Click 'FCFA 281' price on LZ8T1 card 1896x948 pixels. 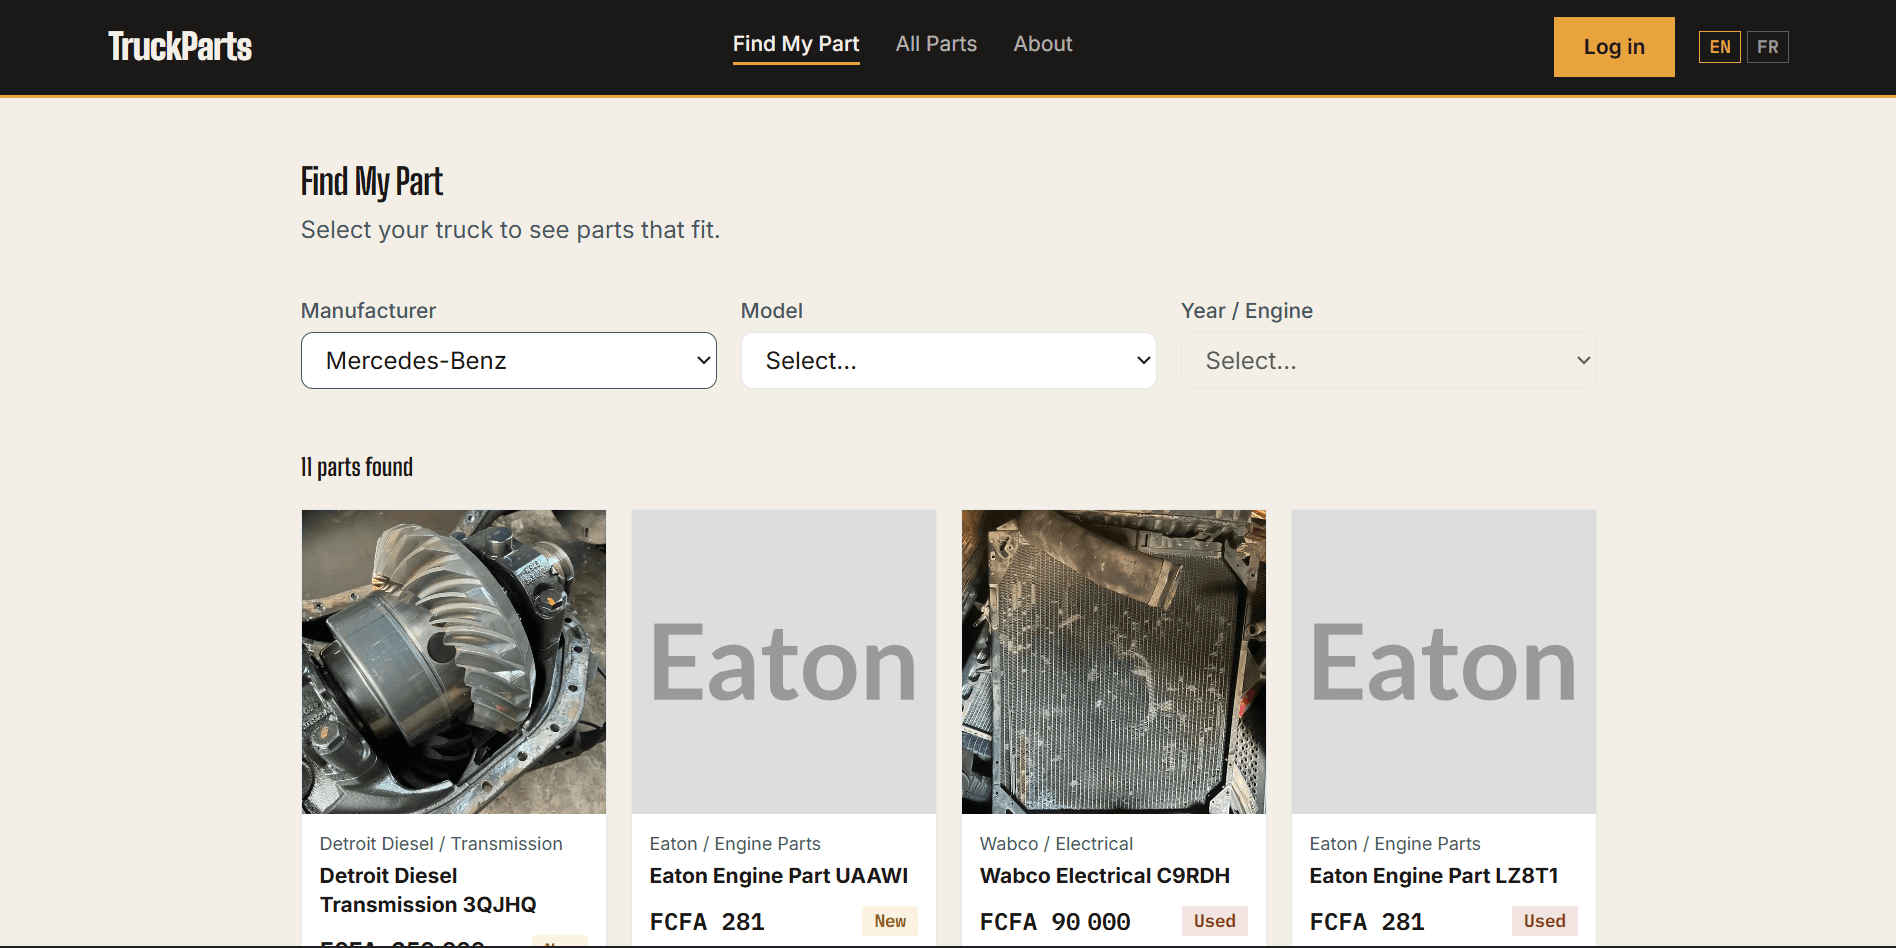tap(1367, 922)
